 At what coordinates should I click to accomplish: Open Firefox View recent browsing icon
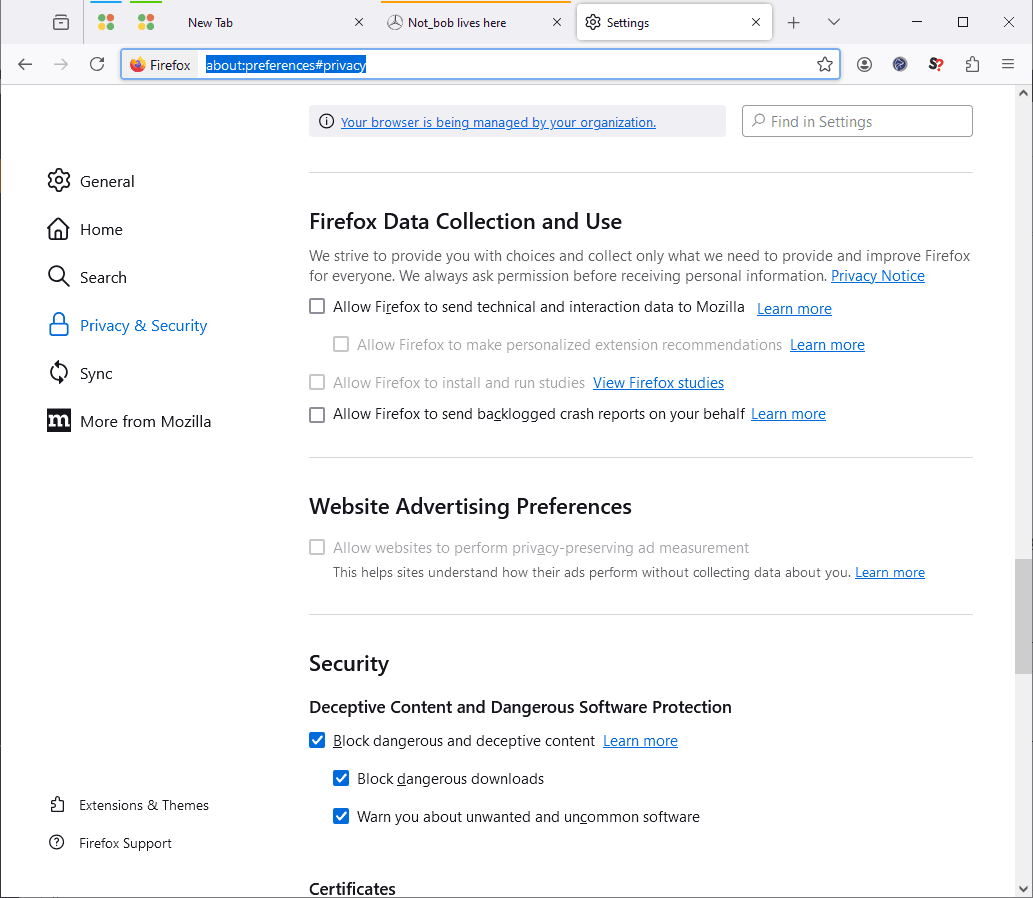pos(61,22)
